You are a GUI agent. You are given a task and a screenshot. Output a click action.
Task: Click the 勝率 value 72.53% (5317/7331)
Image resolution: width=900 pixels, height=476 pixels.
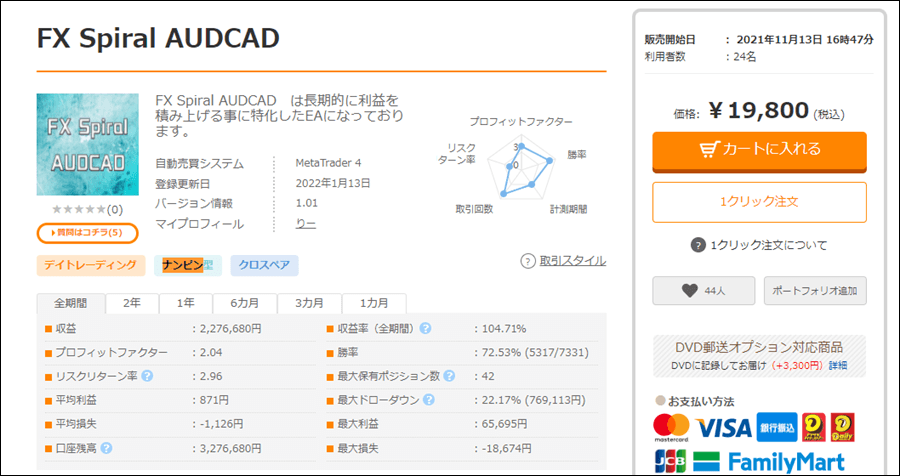[x=535, y=353]
